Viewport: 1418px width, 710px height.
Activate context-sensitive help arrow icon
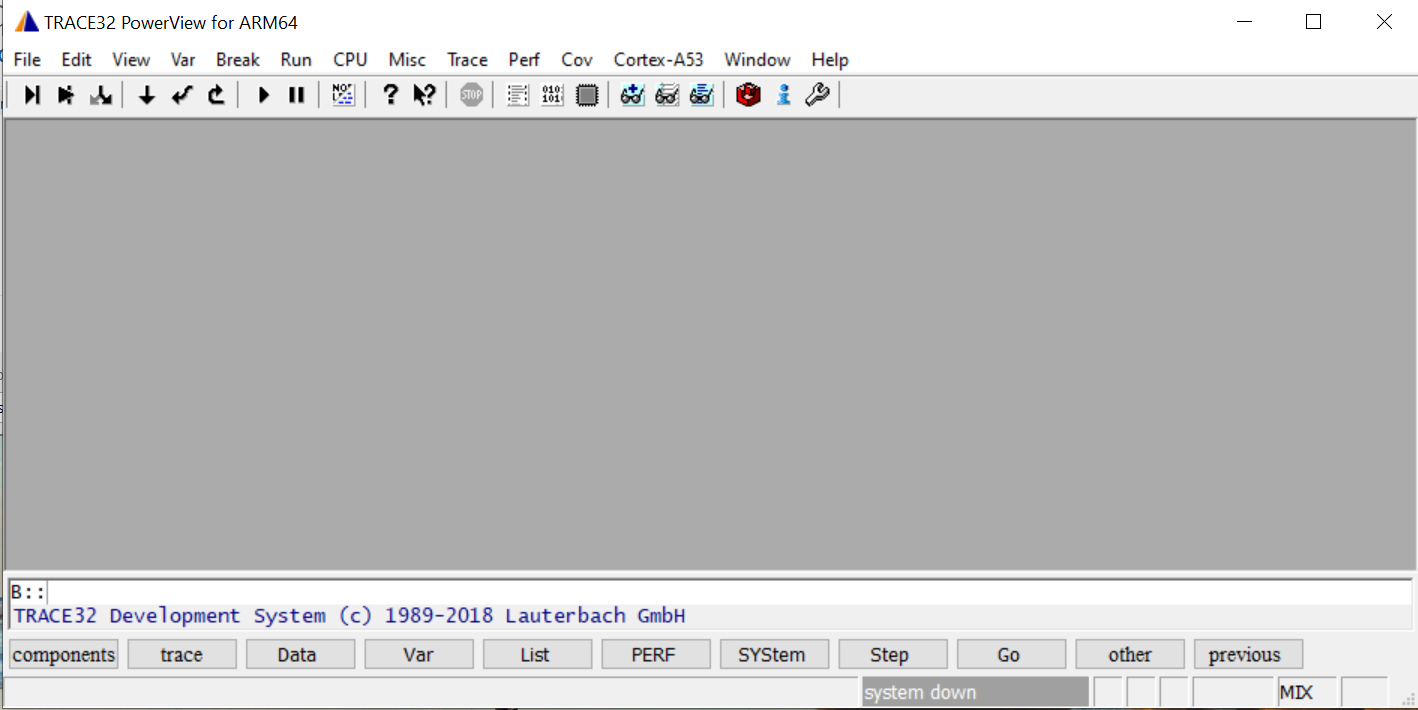423,94
